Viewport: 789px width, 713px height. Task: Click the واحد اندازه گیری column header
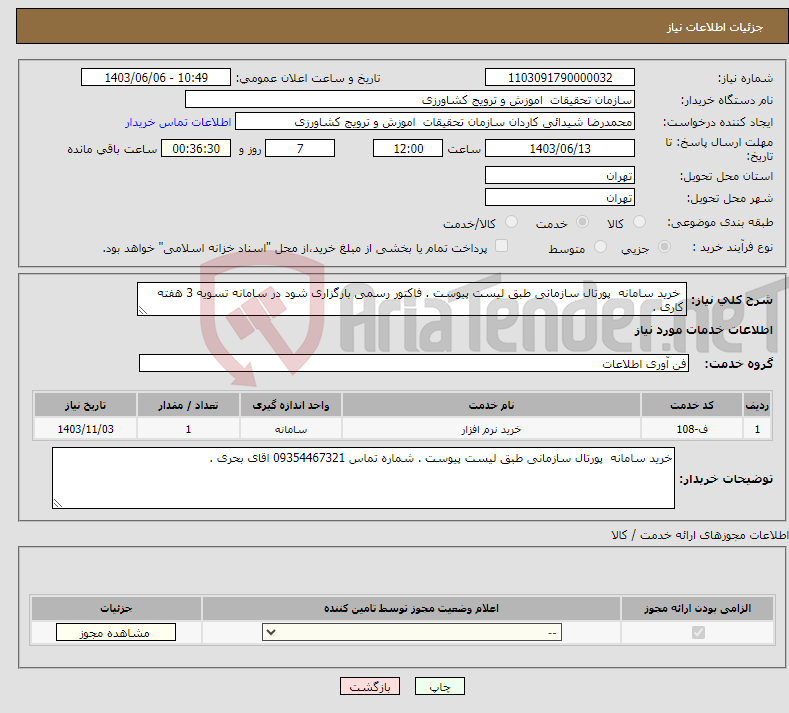(x=291, y=405)
